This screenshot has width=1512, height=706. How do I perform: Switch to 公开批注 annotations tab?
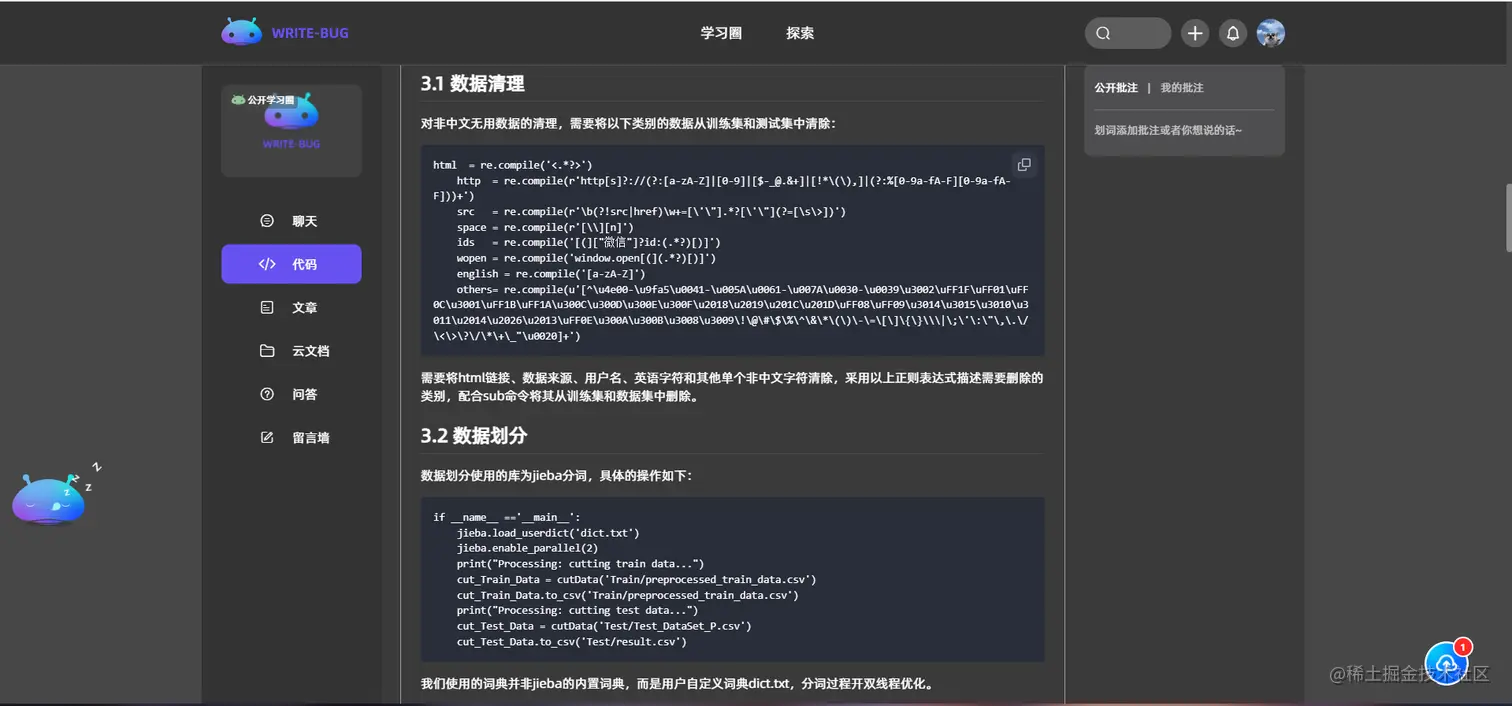pyautogui.click(x=1116, y=88)
